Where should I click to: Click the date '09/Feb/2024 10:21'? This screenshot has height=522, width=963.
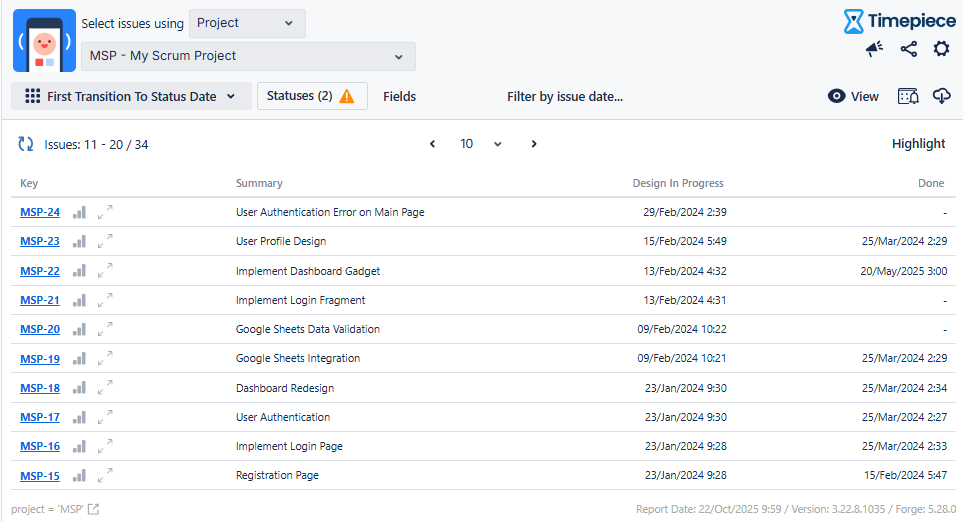click(x=682, y=358)
